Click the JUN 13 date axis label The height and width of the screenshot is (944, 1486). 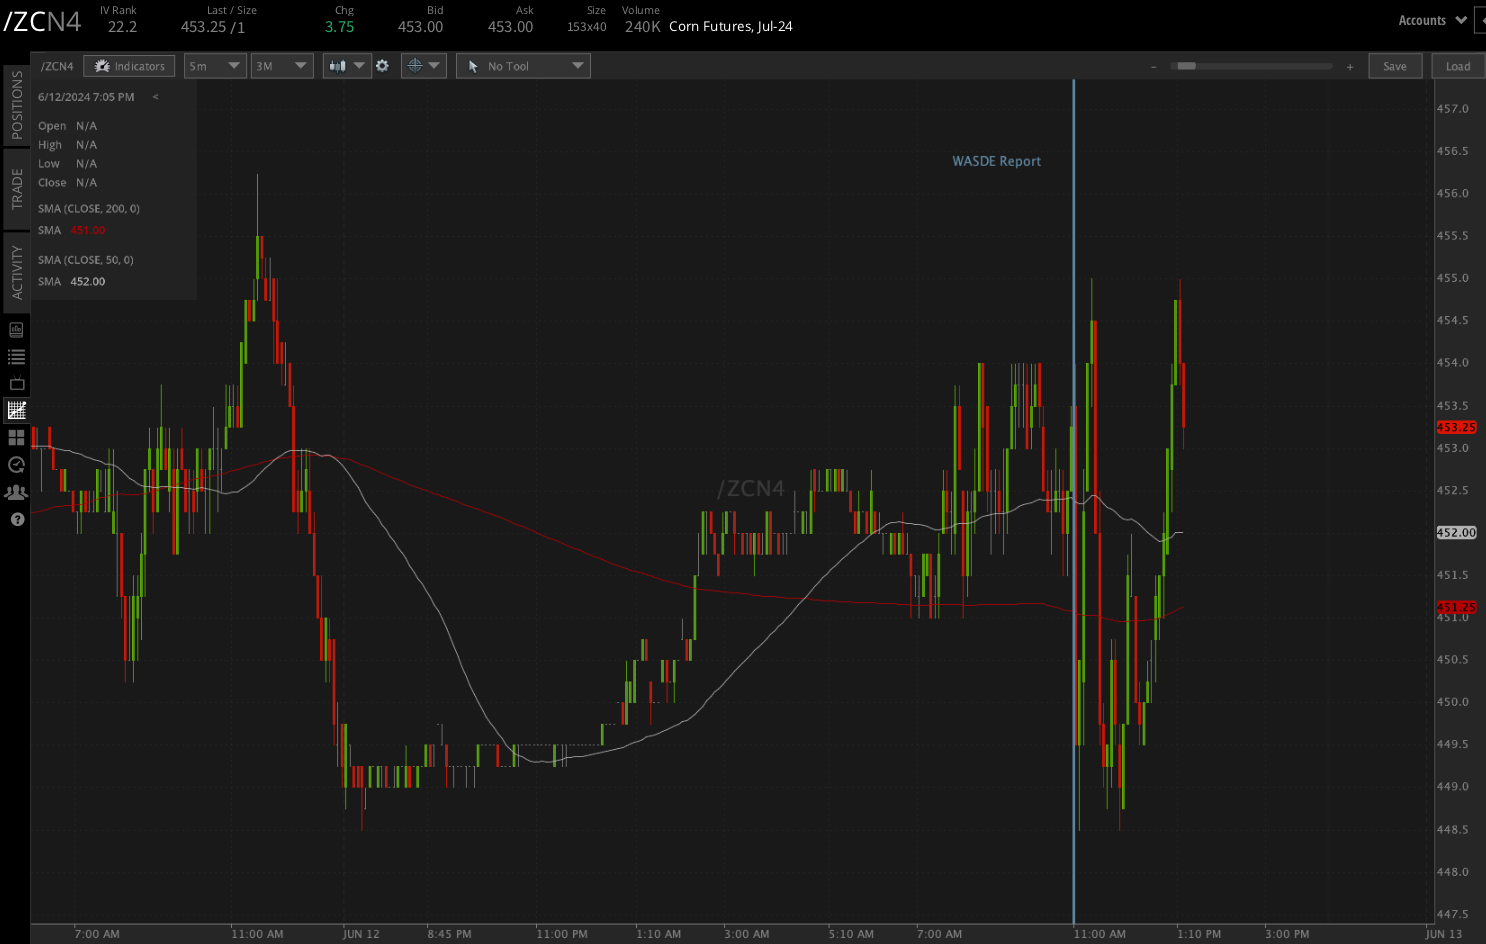point(1443,934)
